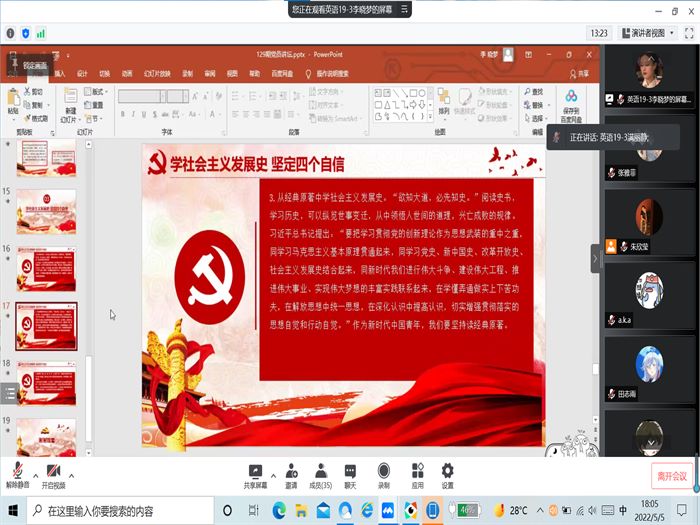Open the viewing-screen banner menu icon
The width and height of the screenshot is (700, 525).
(404, 9)
